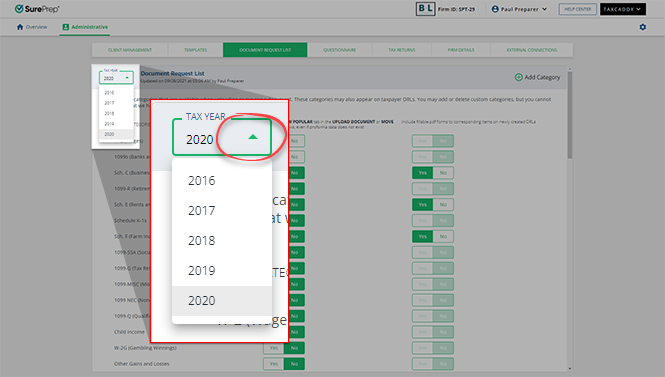Screen dimensions: 665x377
Task: Choose 2017 in the magnified Tax Year list
Action: (x=222, y=210)
